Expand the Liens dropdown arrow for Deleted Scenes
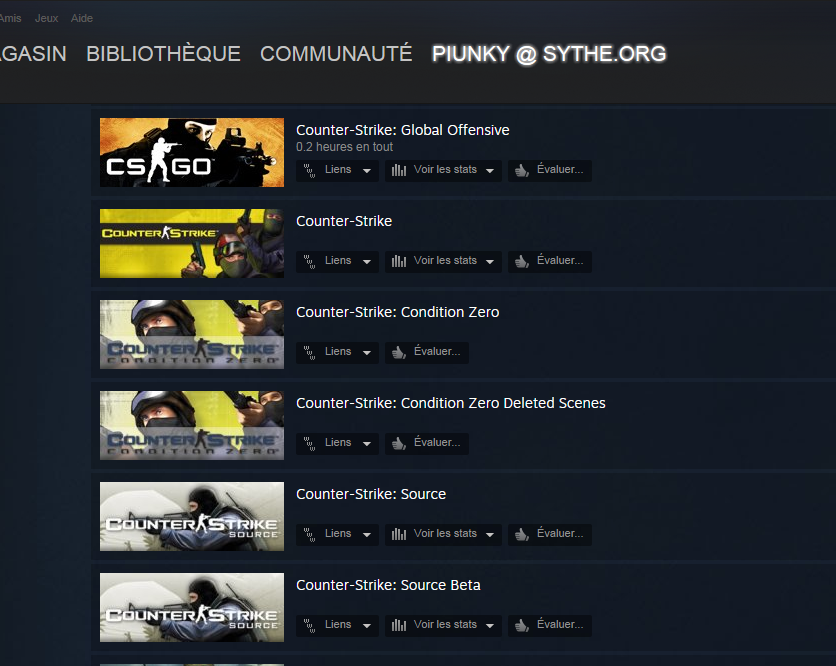 tap(367, 444)
